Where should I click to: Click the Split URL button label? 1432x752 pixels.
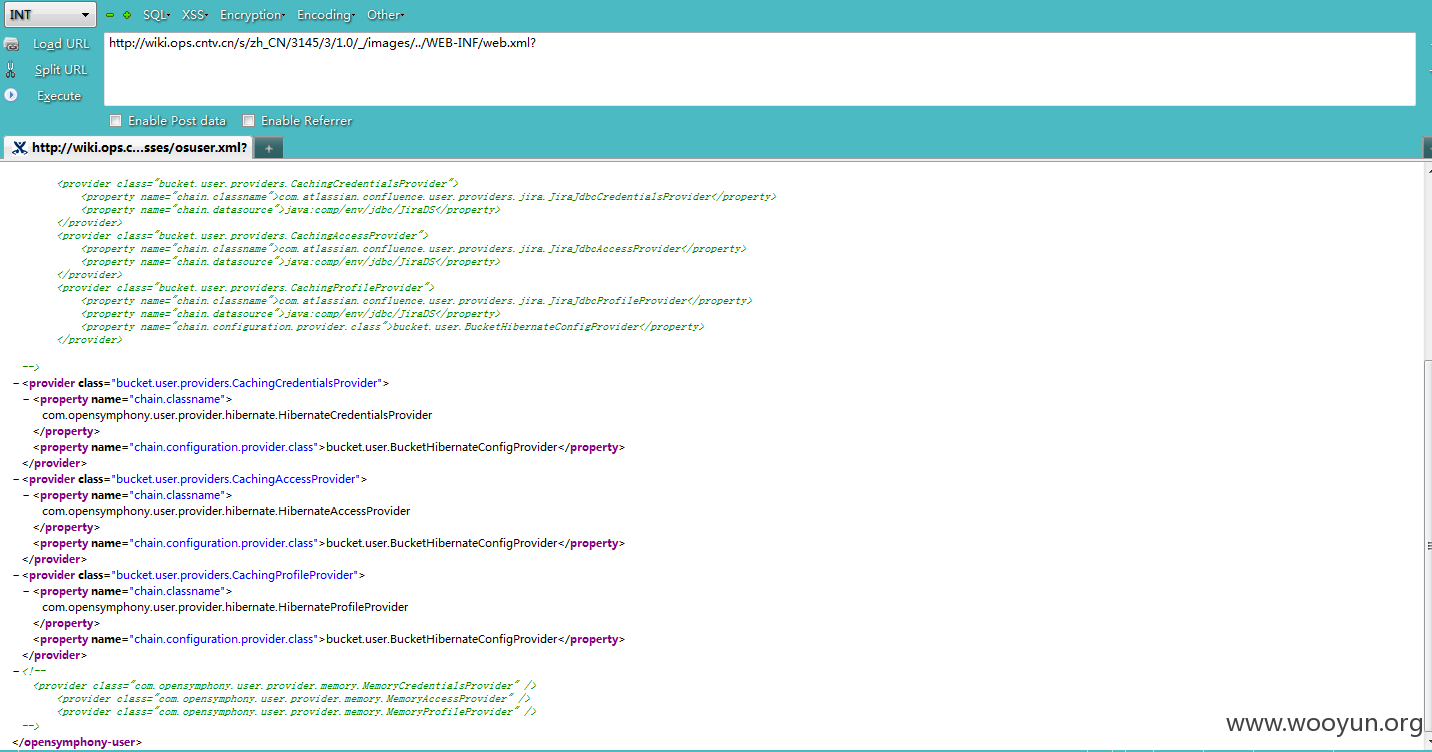coord(61,70)
